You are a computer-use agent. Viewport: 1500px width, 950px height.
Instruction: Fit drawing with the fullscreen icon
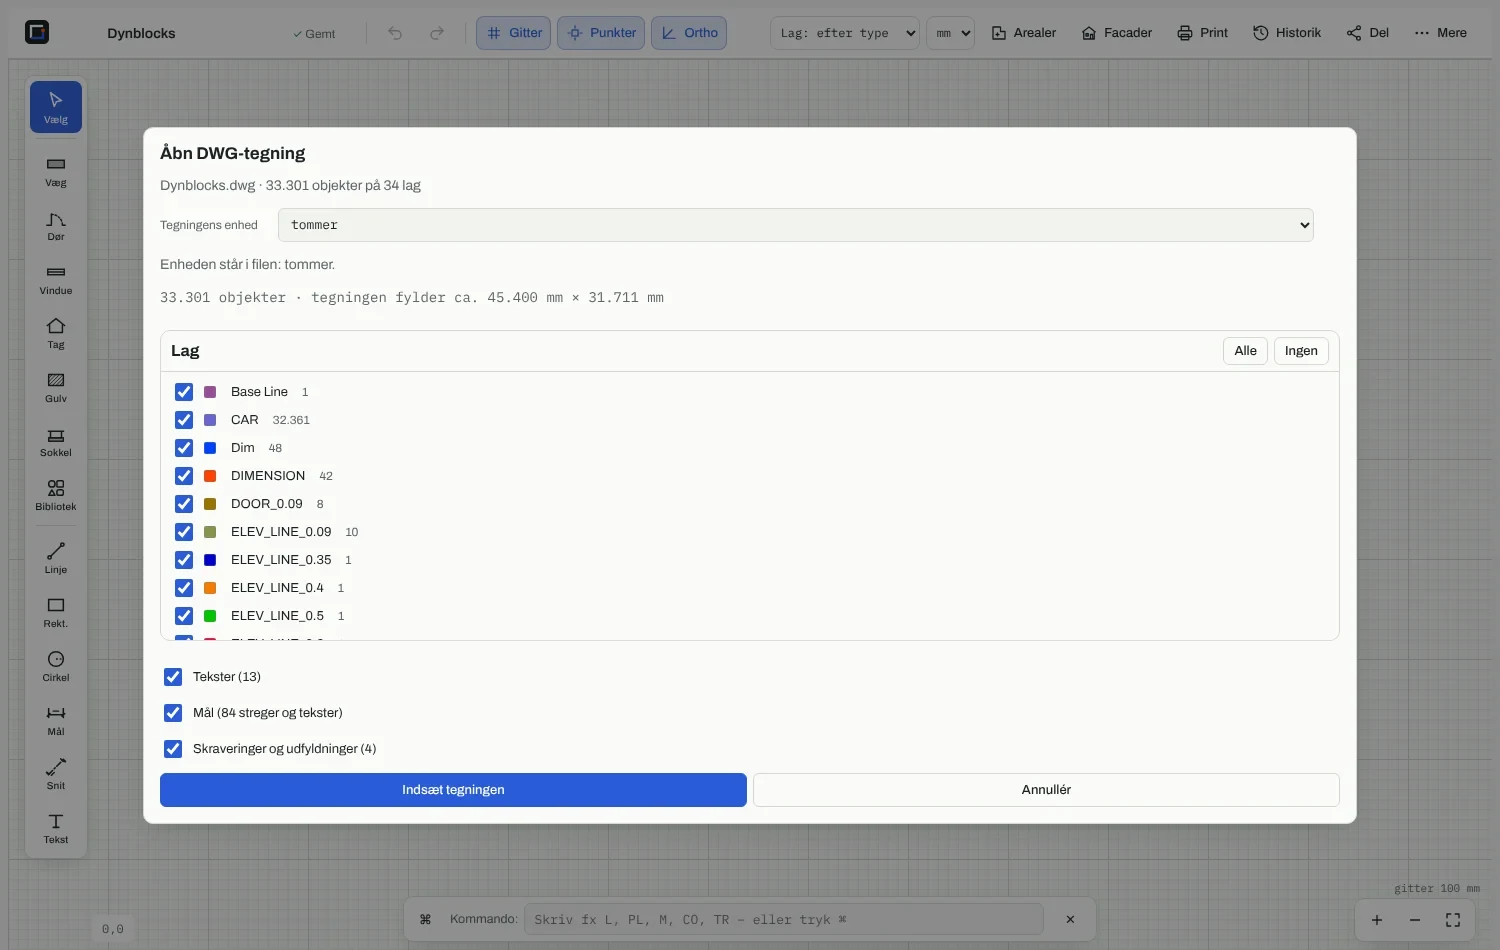click(x=1453, y=920)
